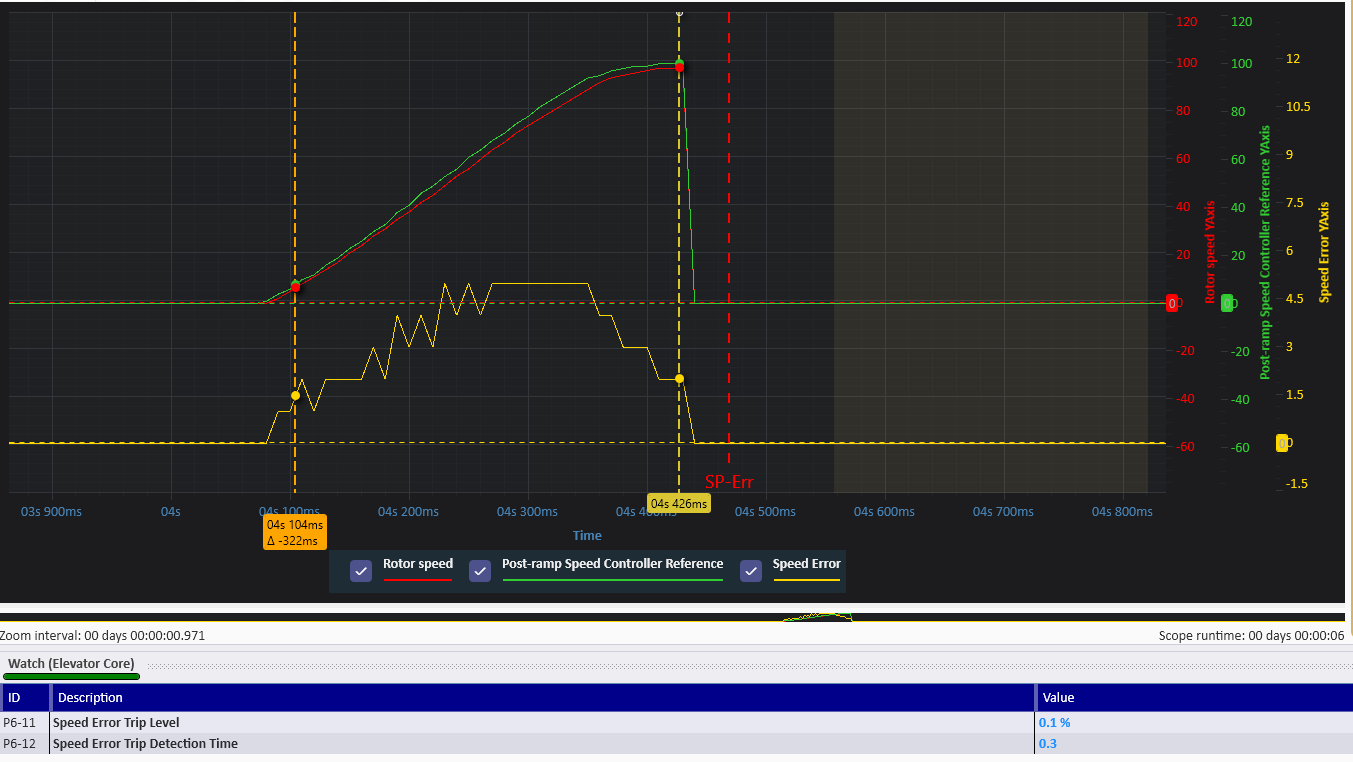
Task: Disable the Speed Error trace checkbox
Action: (x=751, y=570)
